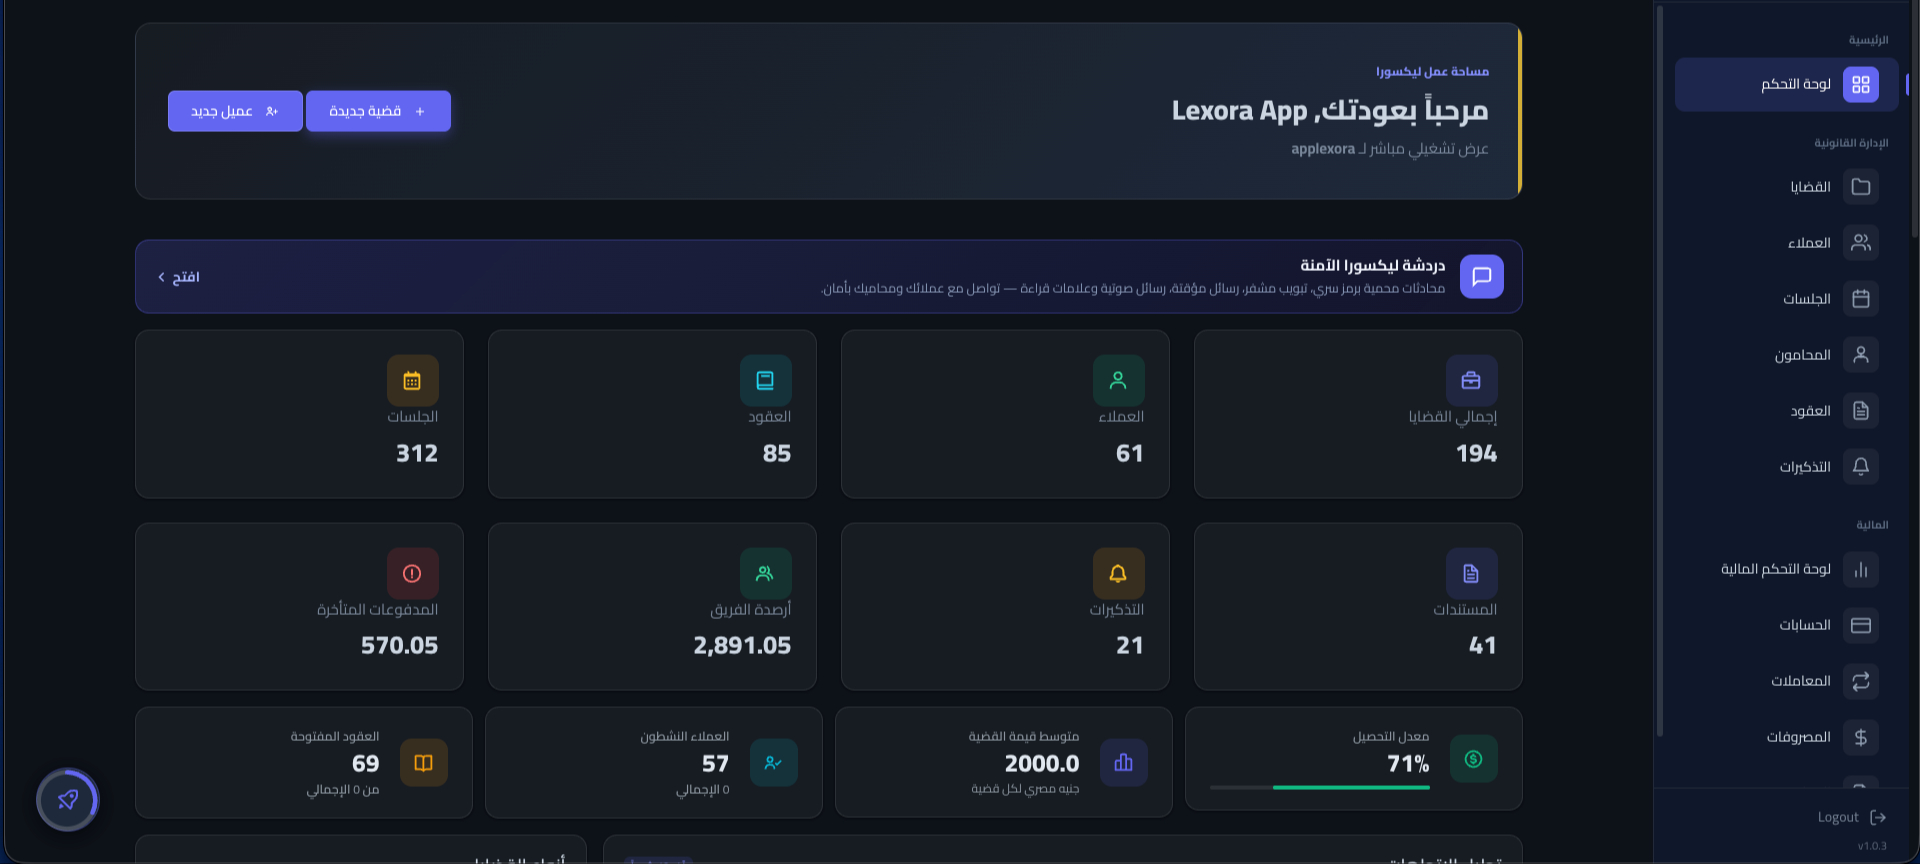This screenshot has height=864, width=1920.
Task: Click the العملاء people icon in sidebar
Action: coord(1860,243)
